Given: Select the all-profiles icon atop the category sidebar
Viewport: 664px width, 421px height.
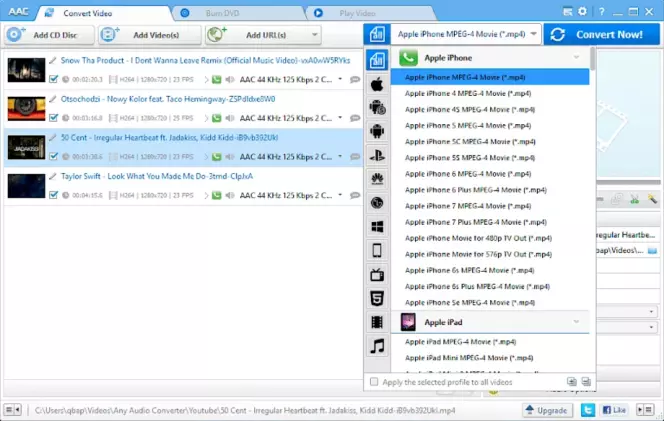Looking at the screenshot, I should [377, 60].
